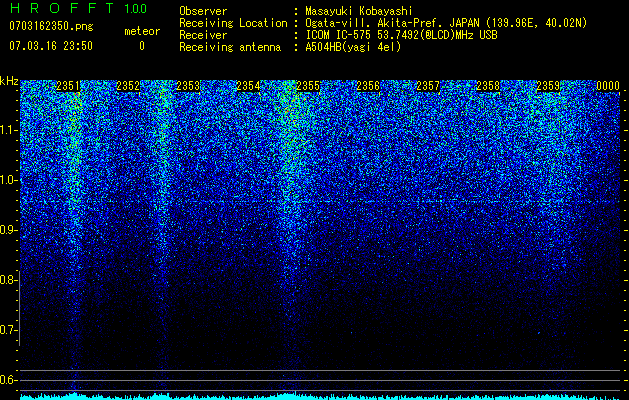Screen dimensions: 629x400
Task: Click the Receiver label
Action: (x=203, y=35)
